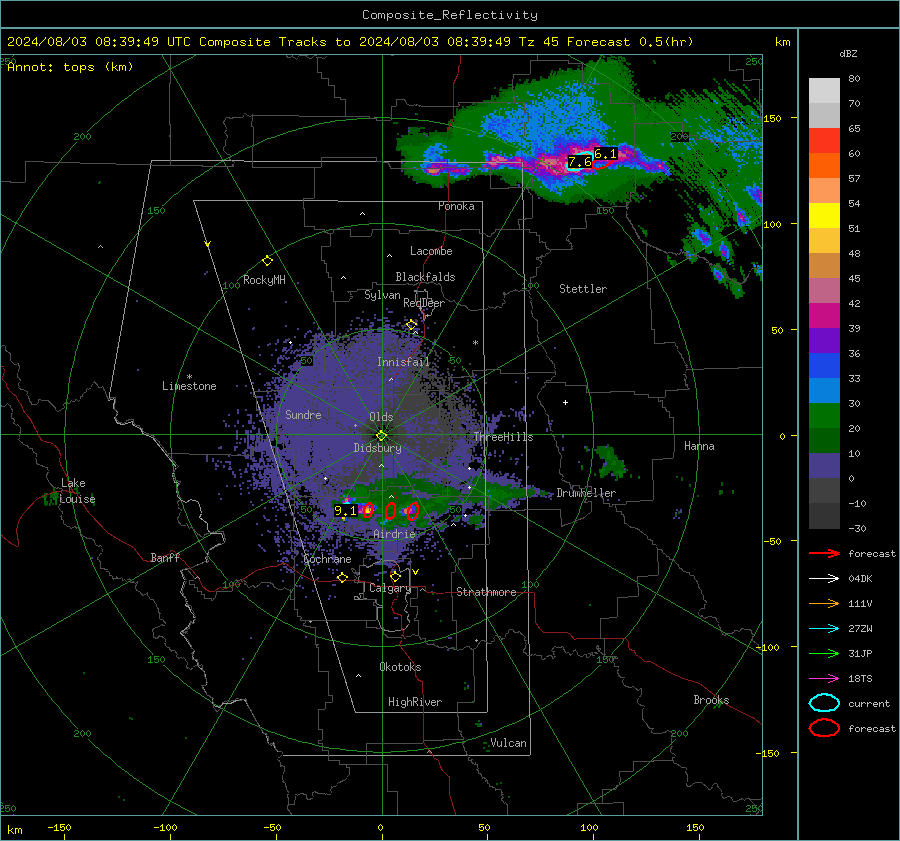Click the Airdrie city label
Screen dimensions: 900x841
(394, 534)
